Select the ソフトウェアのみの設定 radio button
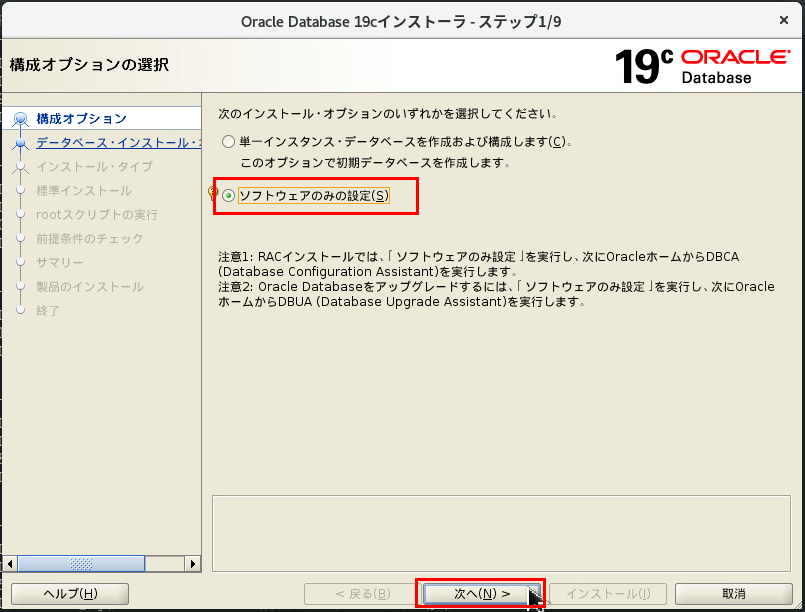 pyautogui.click(x=228, y=196)
